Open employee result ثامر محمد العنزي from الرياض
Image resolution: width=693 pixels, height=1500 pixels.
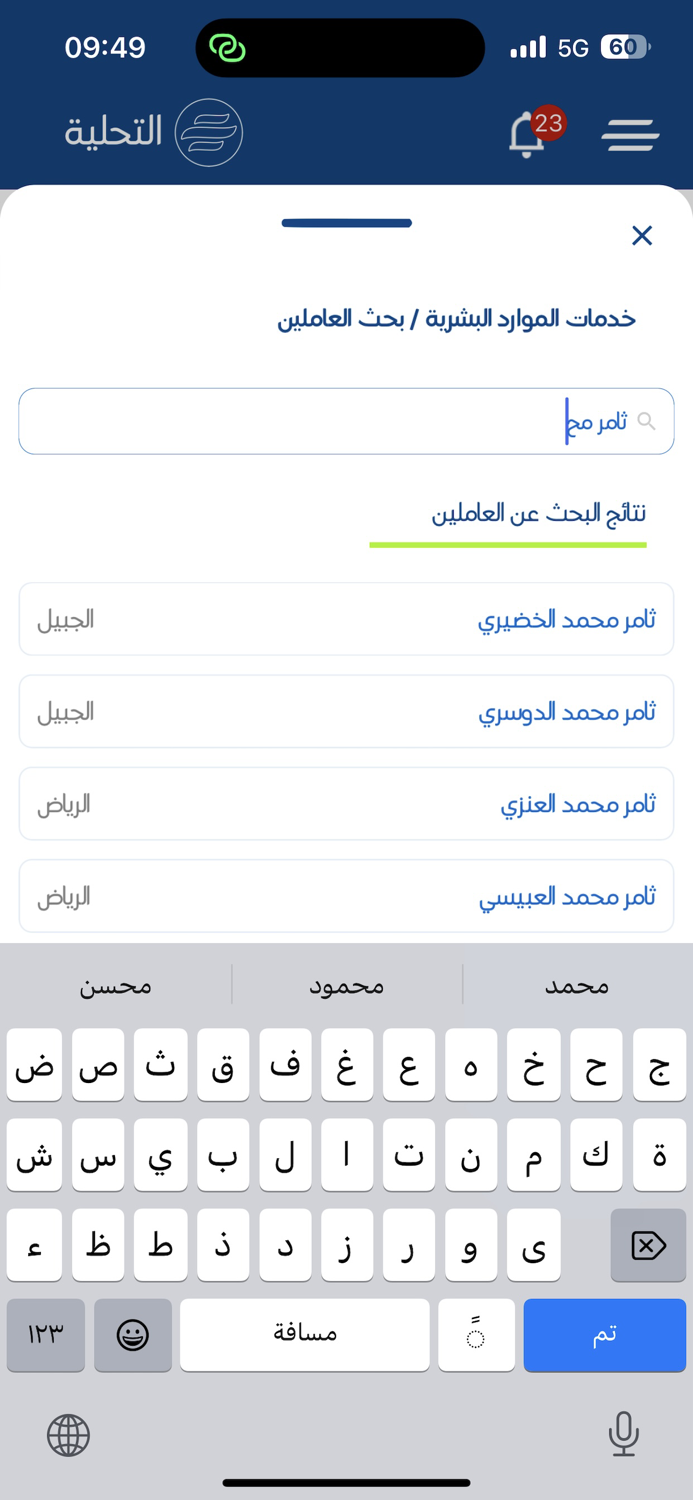[x=346, y=803]
